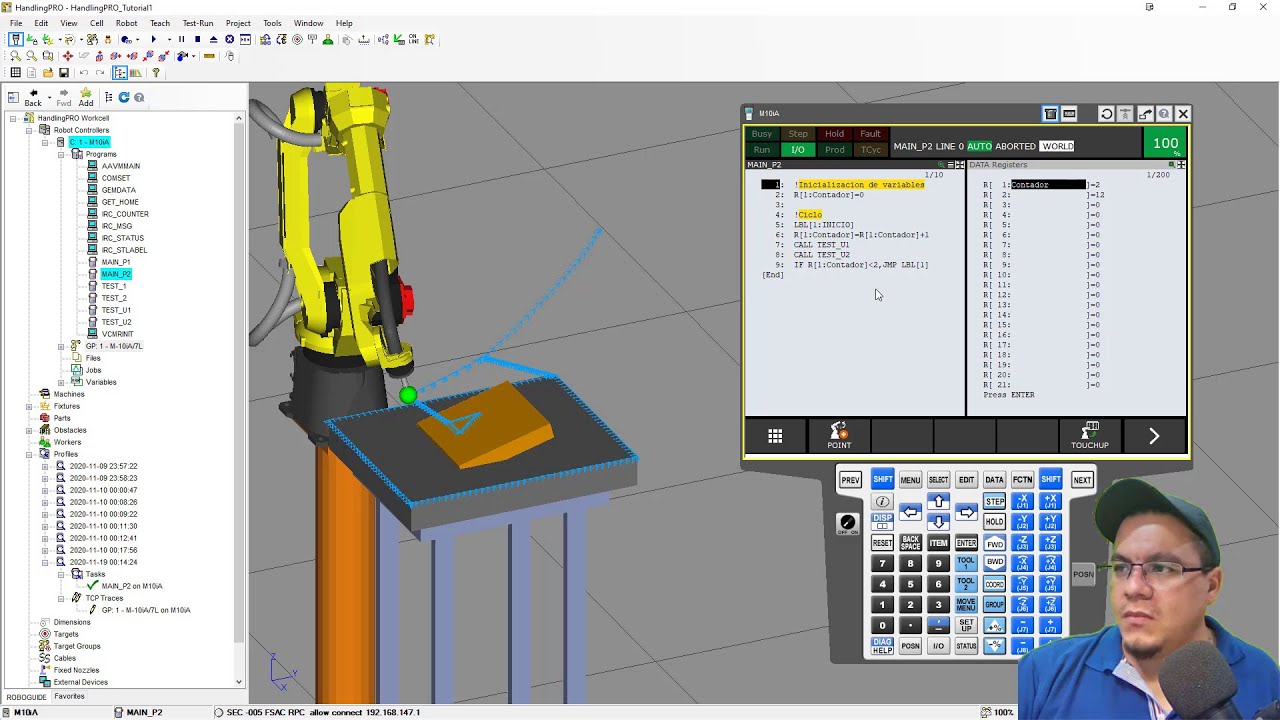
Task: Toggle the teach pendant OFF/ON switch
Action: coord(847,523)
